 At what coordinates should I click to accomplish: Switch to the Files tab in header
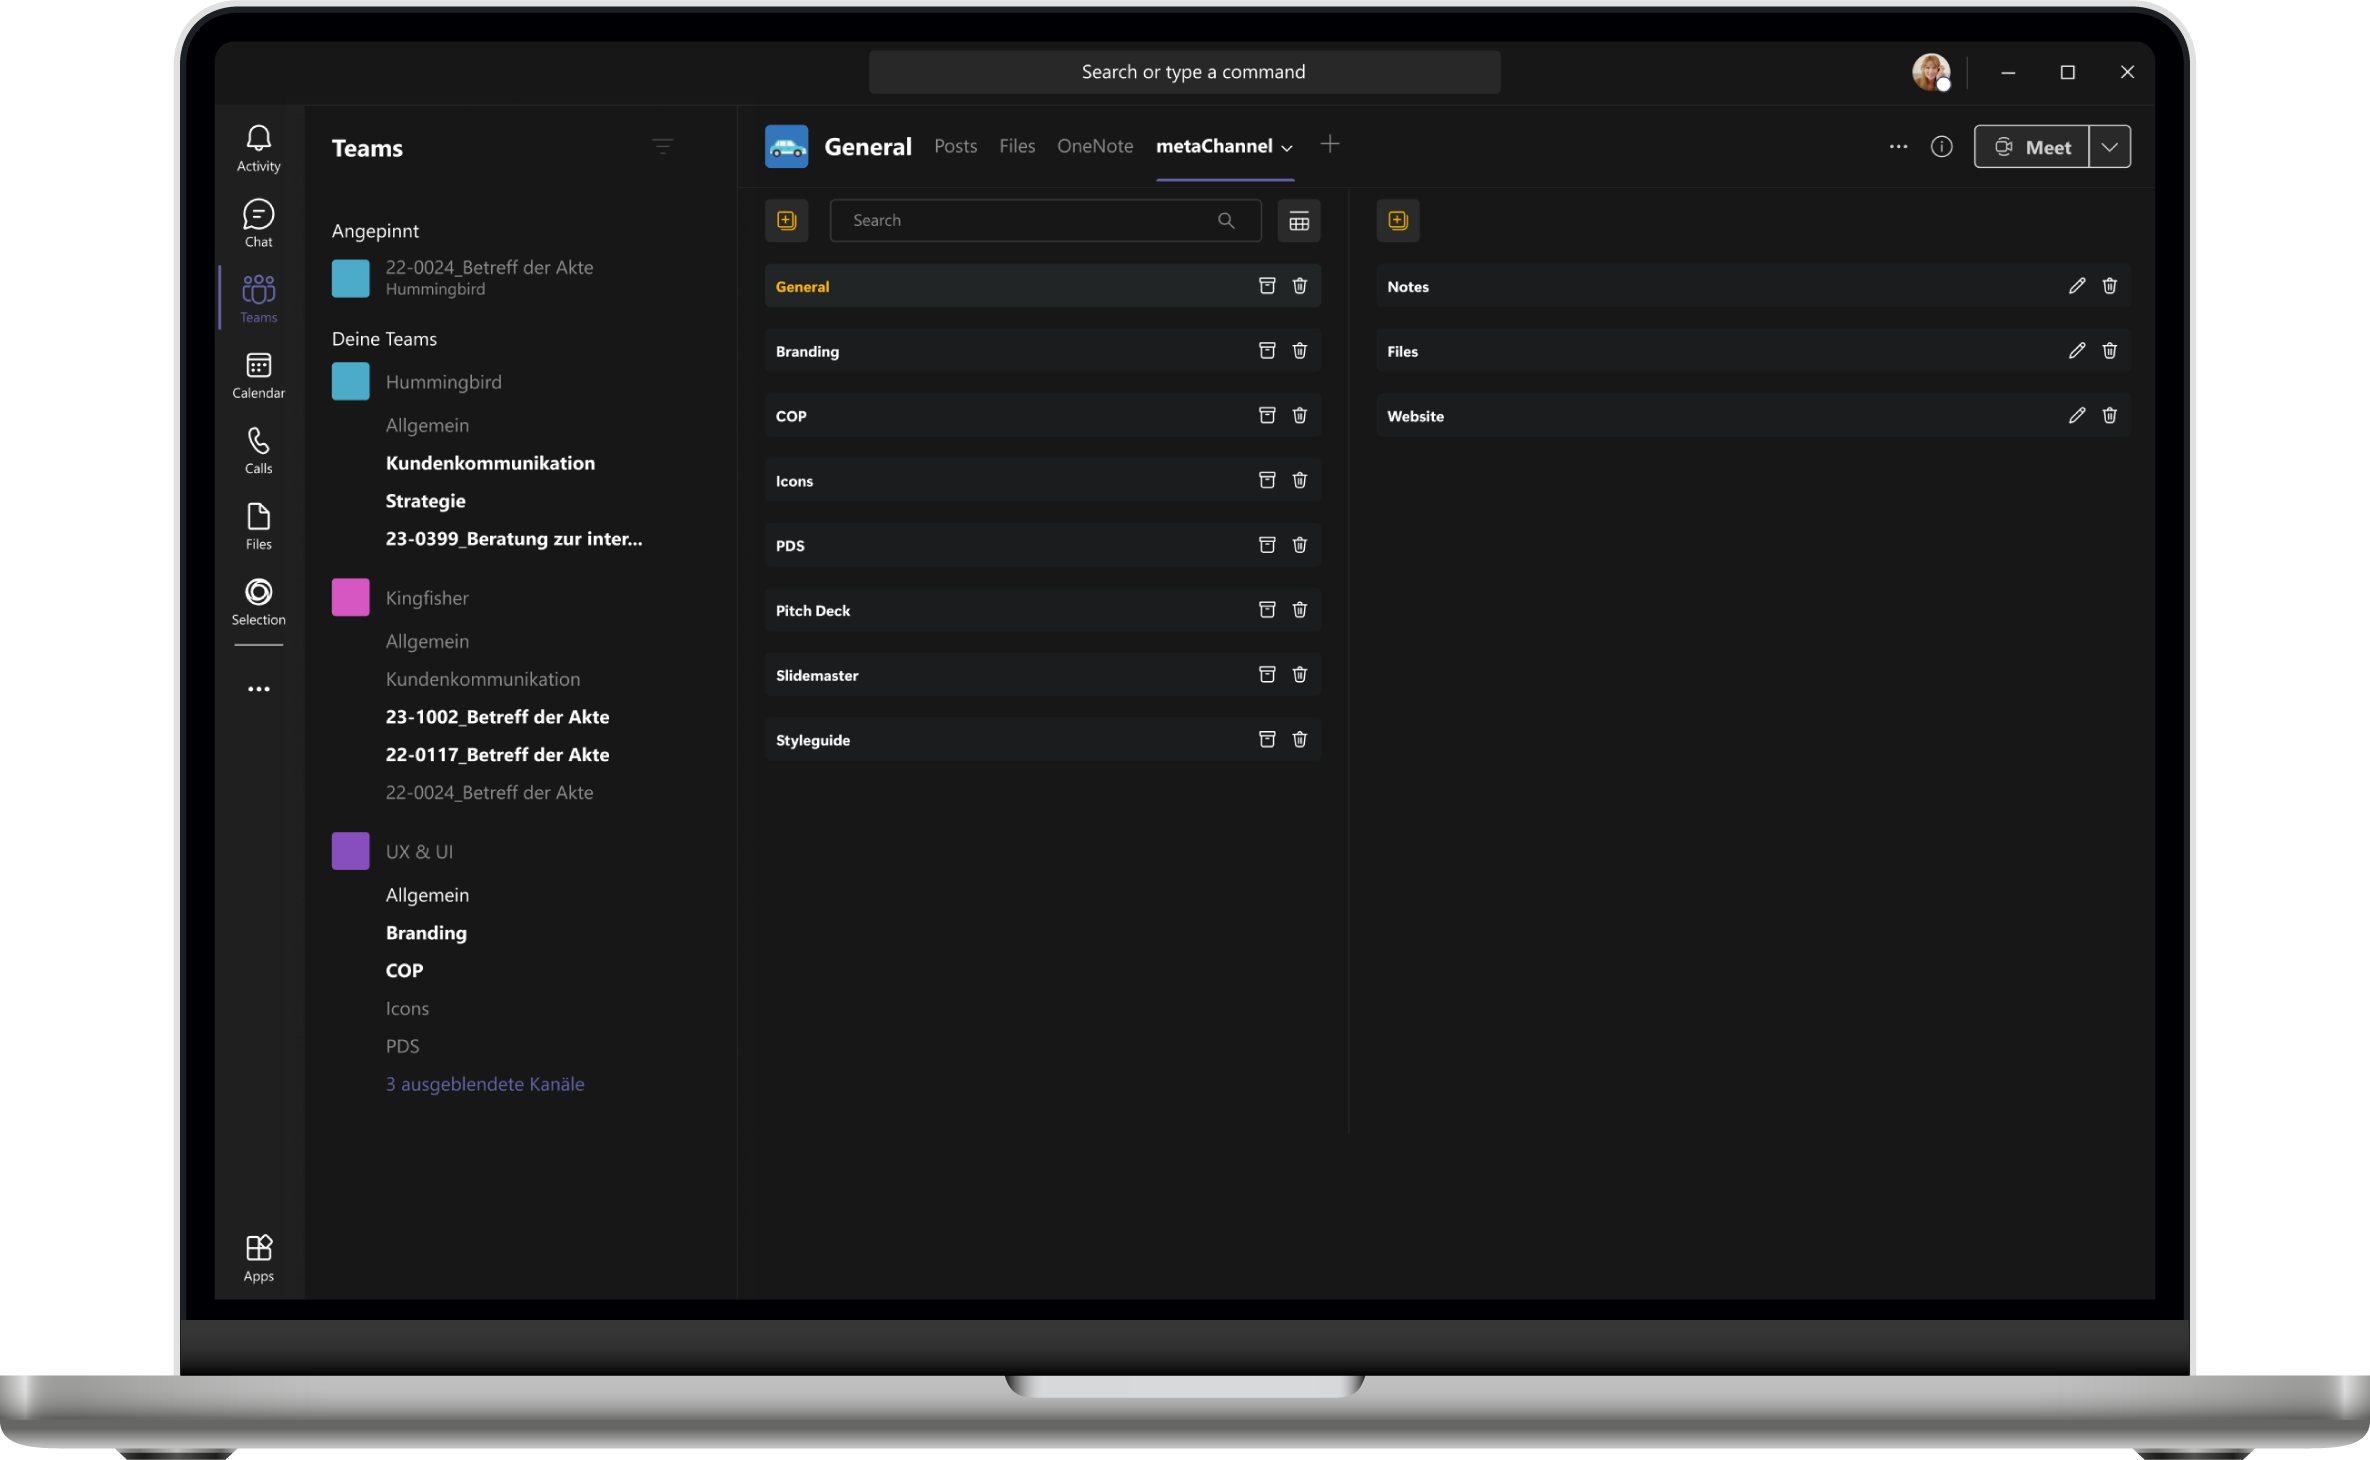tap(1017, 147)
